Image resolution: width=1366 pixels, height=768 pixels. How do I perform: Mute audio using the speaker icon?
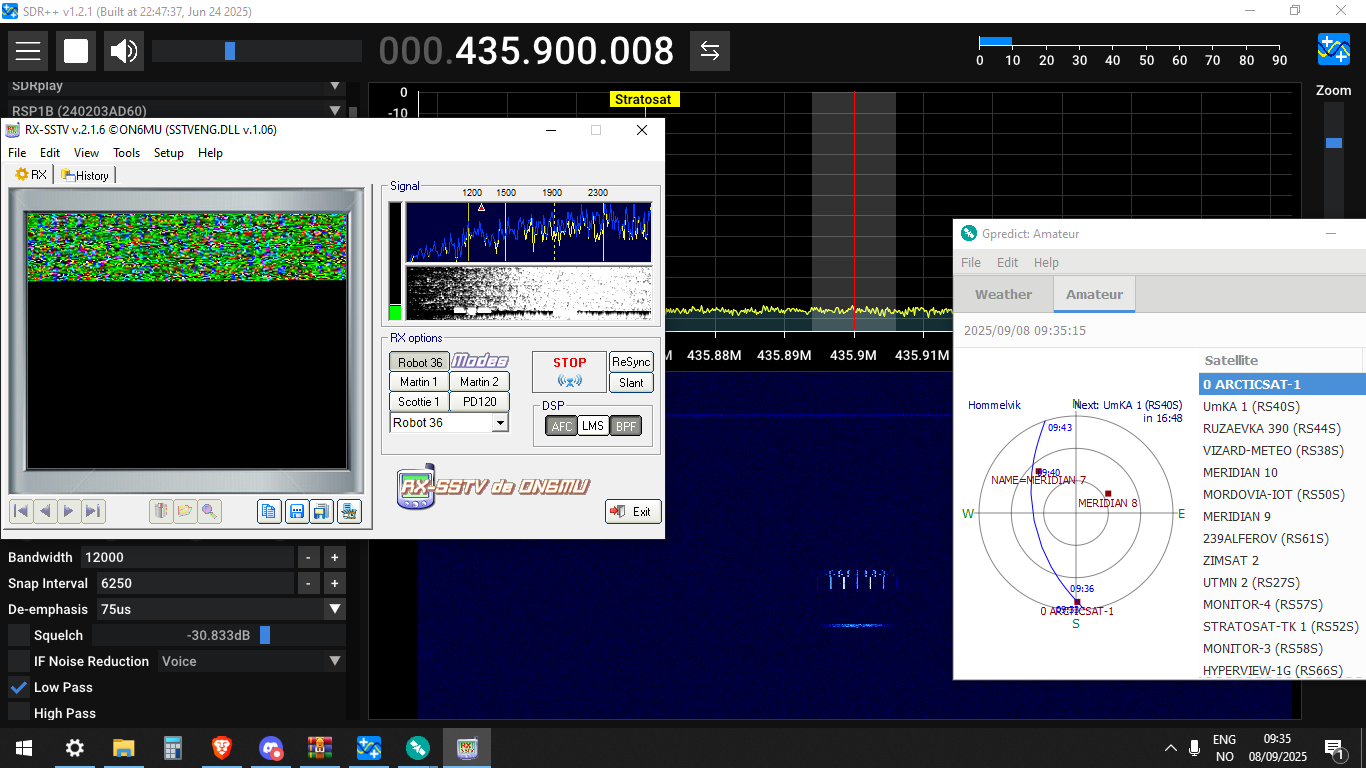coord(124,51)
